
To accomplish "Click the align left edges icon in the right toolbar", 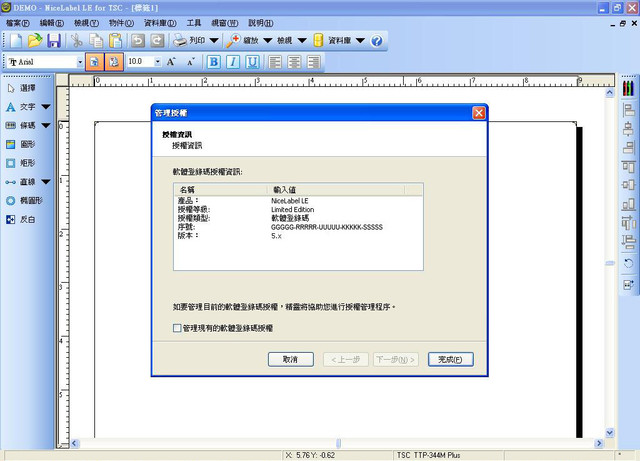I will [629, 109].
